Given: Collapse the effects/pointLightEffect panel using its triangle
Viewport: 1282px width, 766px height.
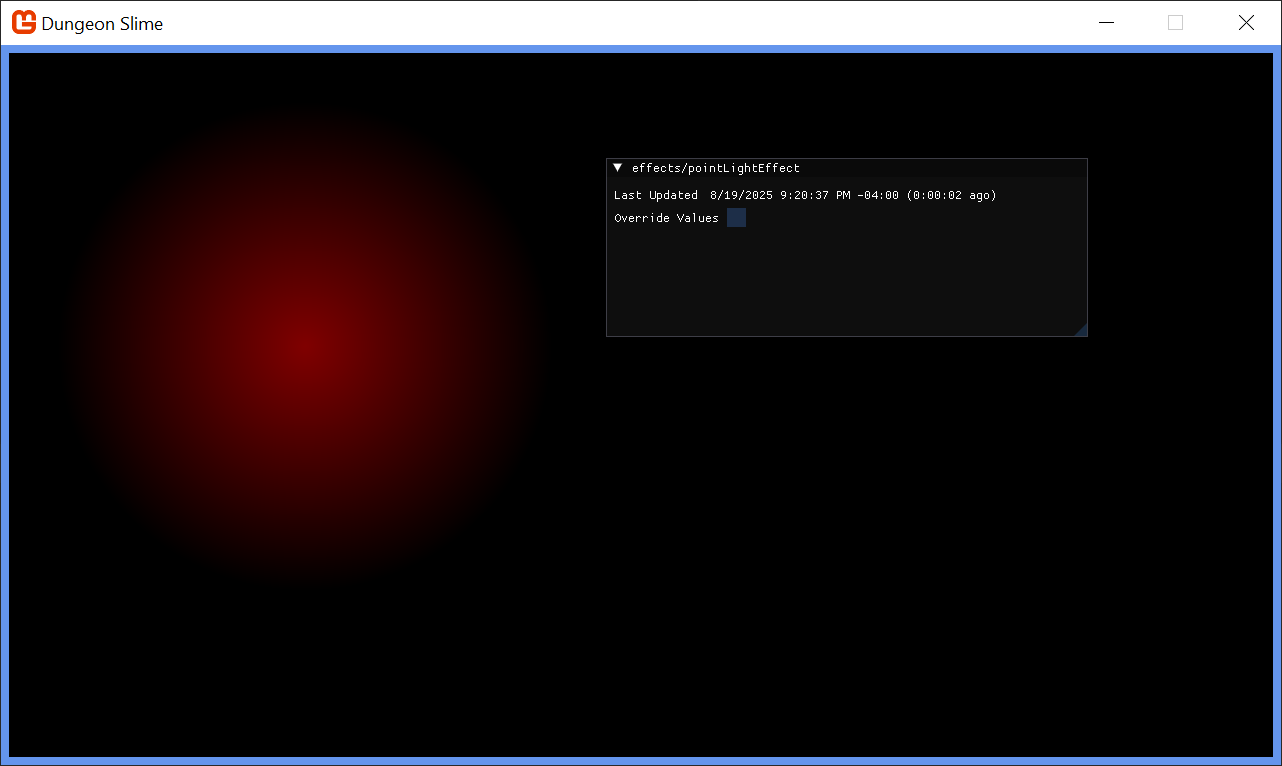Looking at the screenshot, I should (618, 168).
